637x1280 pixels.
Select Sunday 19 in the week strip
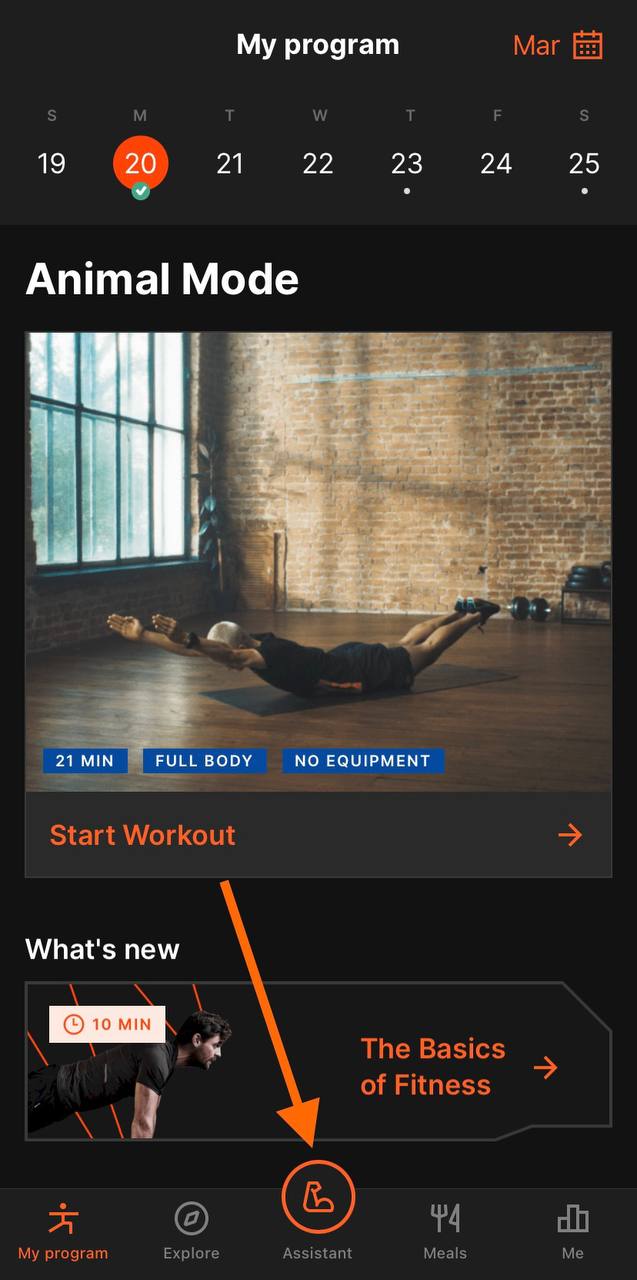click(x=52, y=163)
